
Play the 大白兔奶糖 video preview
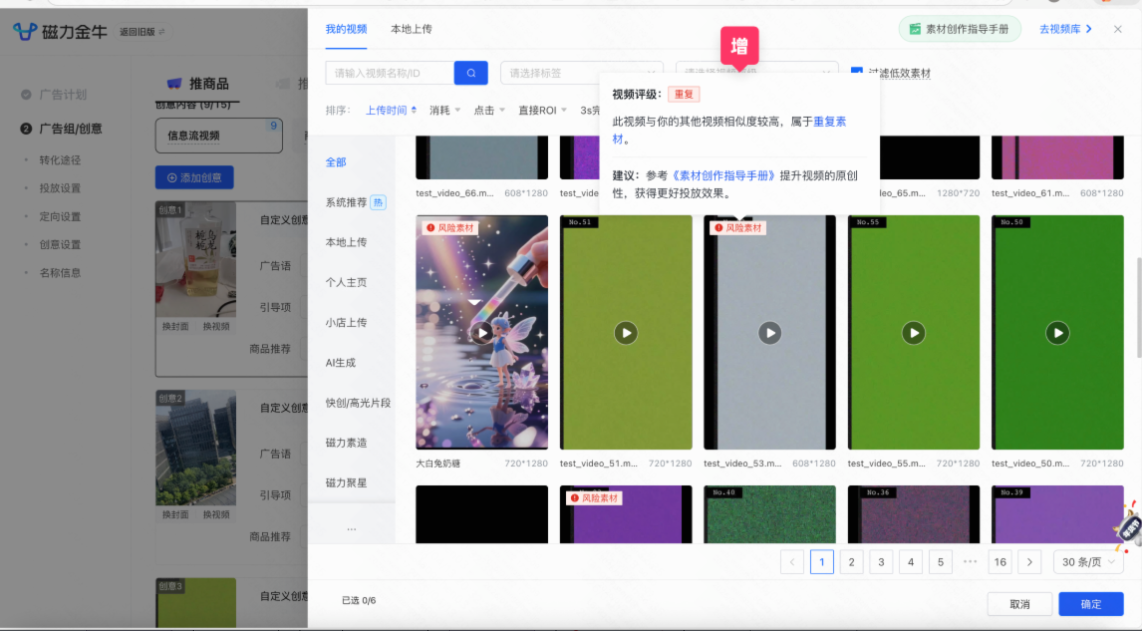pos(481,333)
